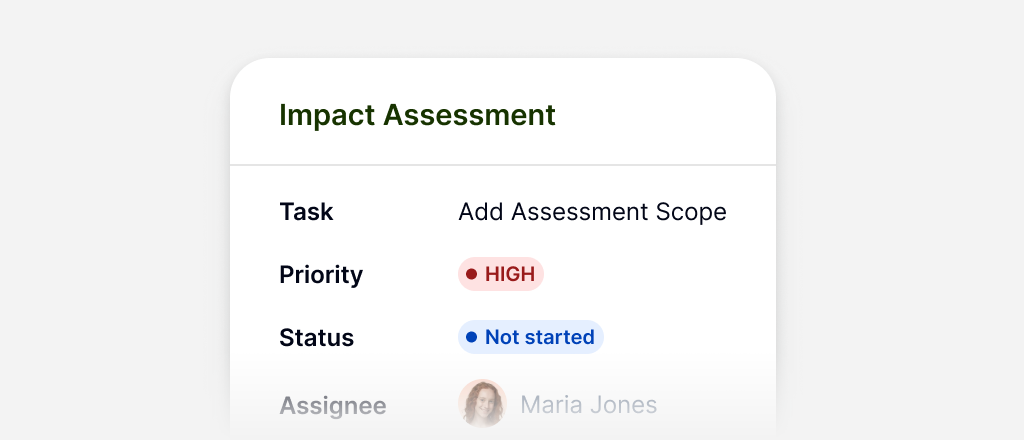Click the "Task" field label

306,212
